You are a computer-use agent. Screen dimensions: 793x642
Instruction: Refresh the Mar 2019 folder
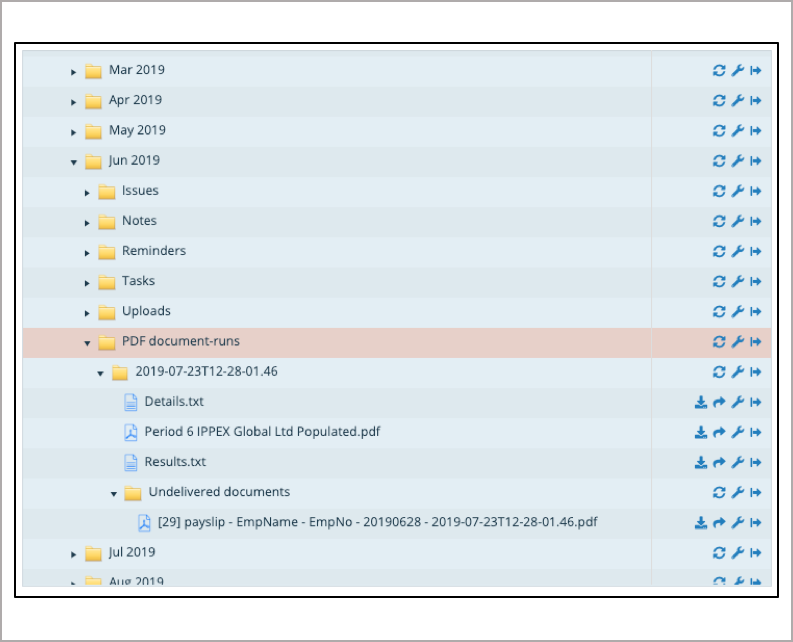click(719, 71)
